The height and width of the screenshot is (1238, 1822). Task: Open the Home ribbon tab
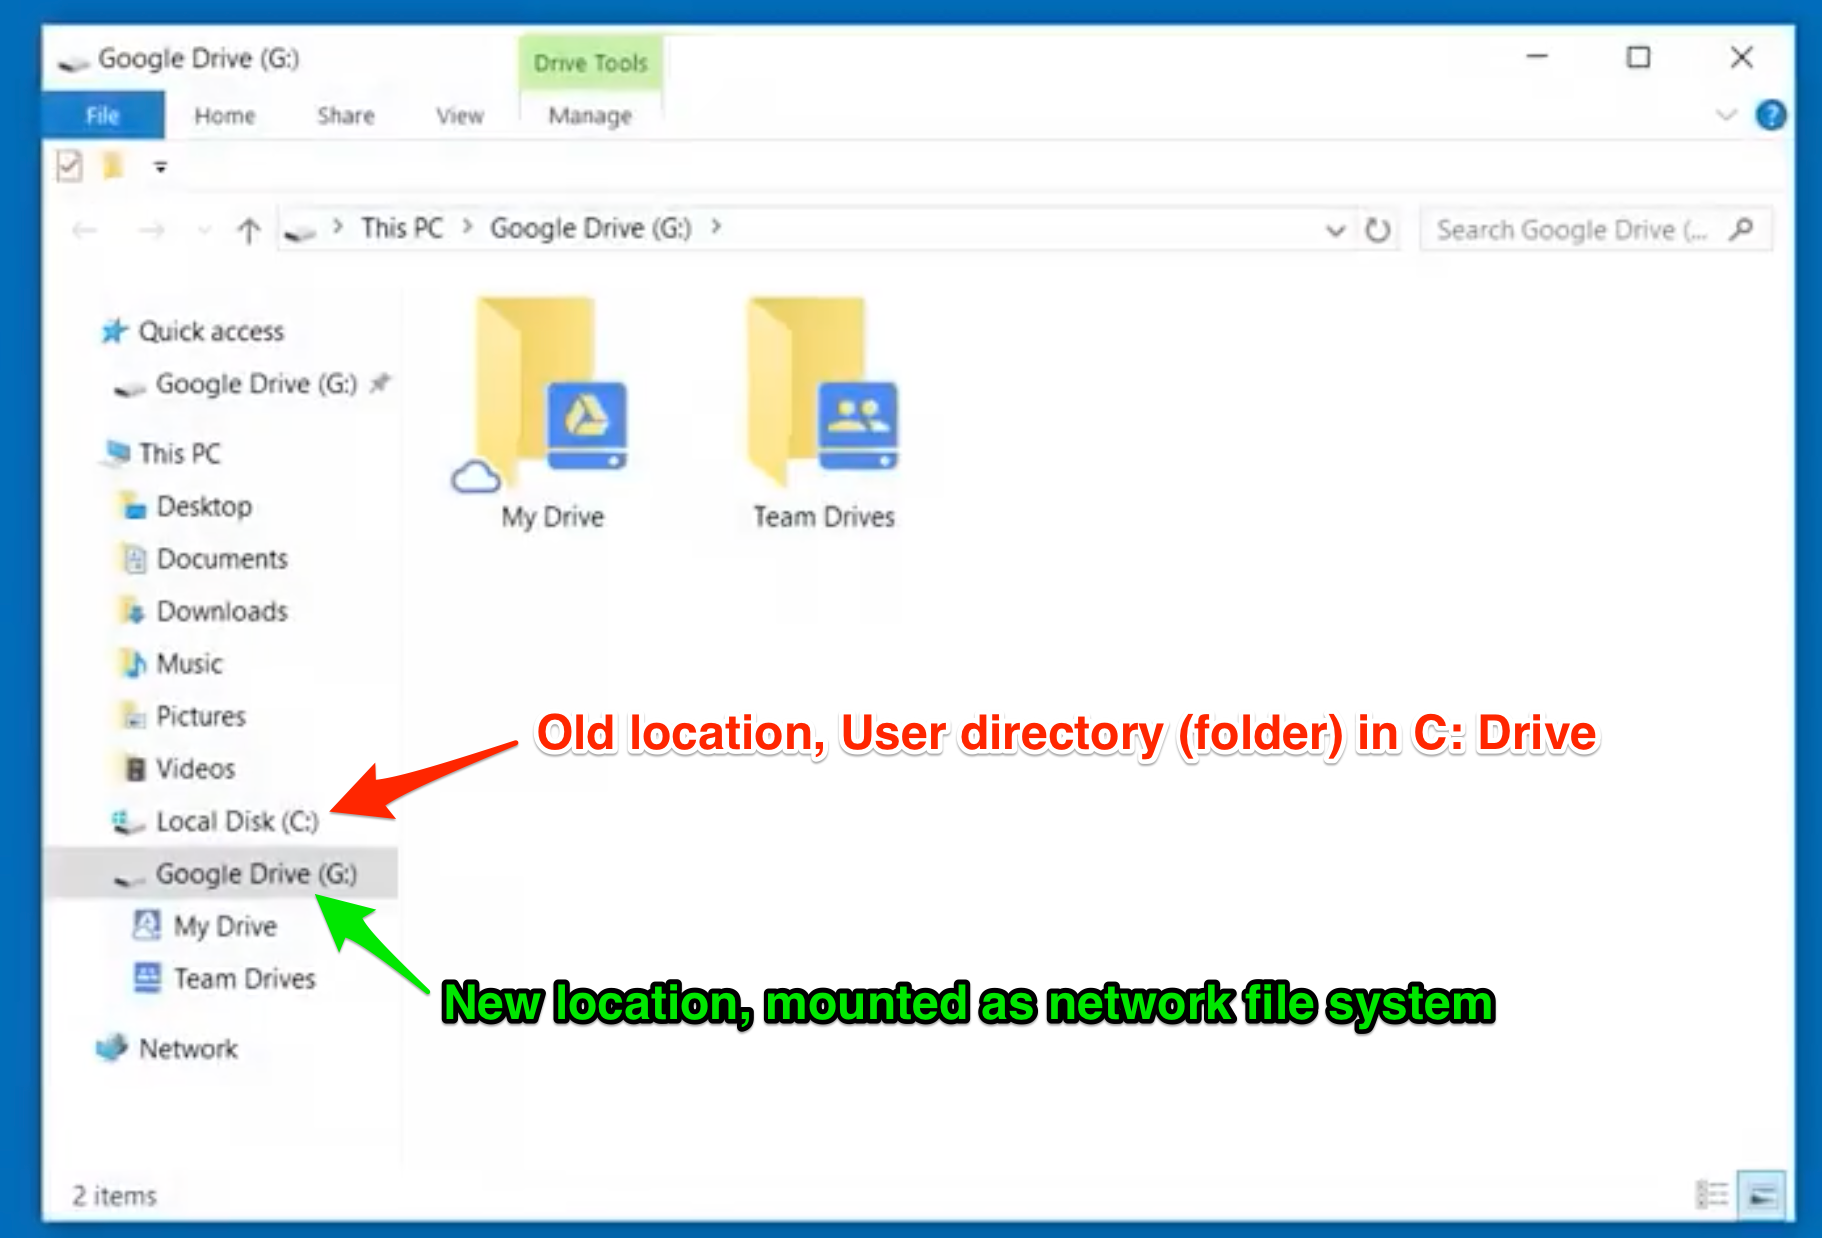pyautogui.click(x=225, y=116)
